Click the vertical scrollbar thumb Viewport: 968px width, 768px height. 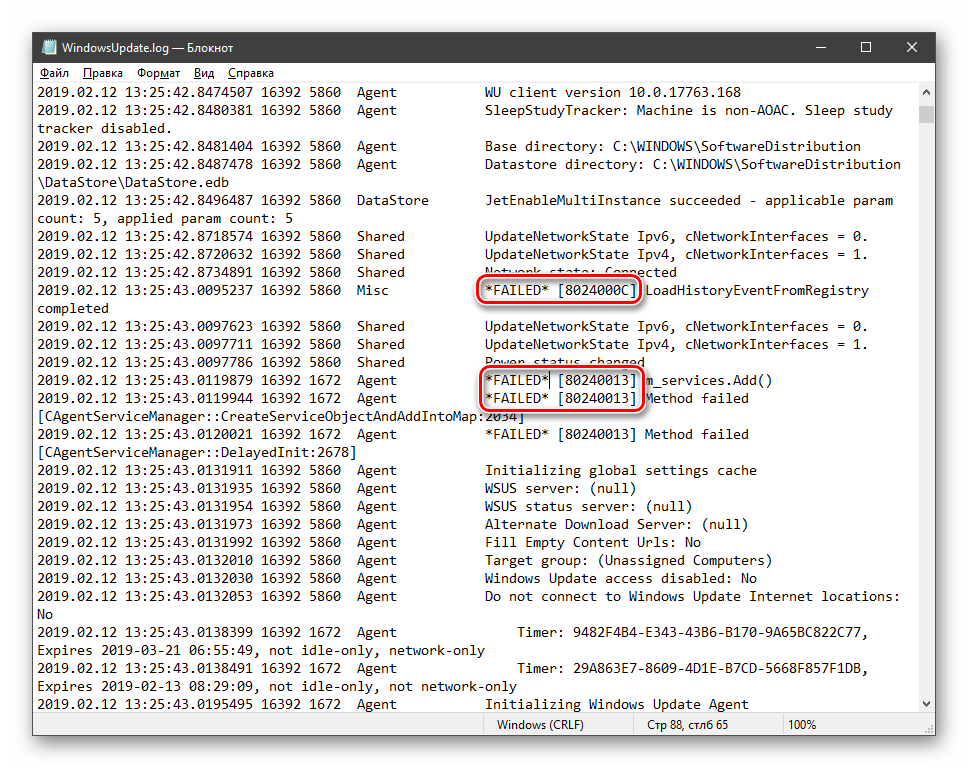pyautogui.click(x=927, y=112)
